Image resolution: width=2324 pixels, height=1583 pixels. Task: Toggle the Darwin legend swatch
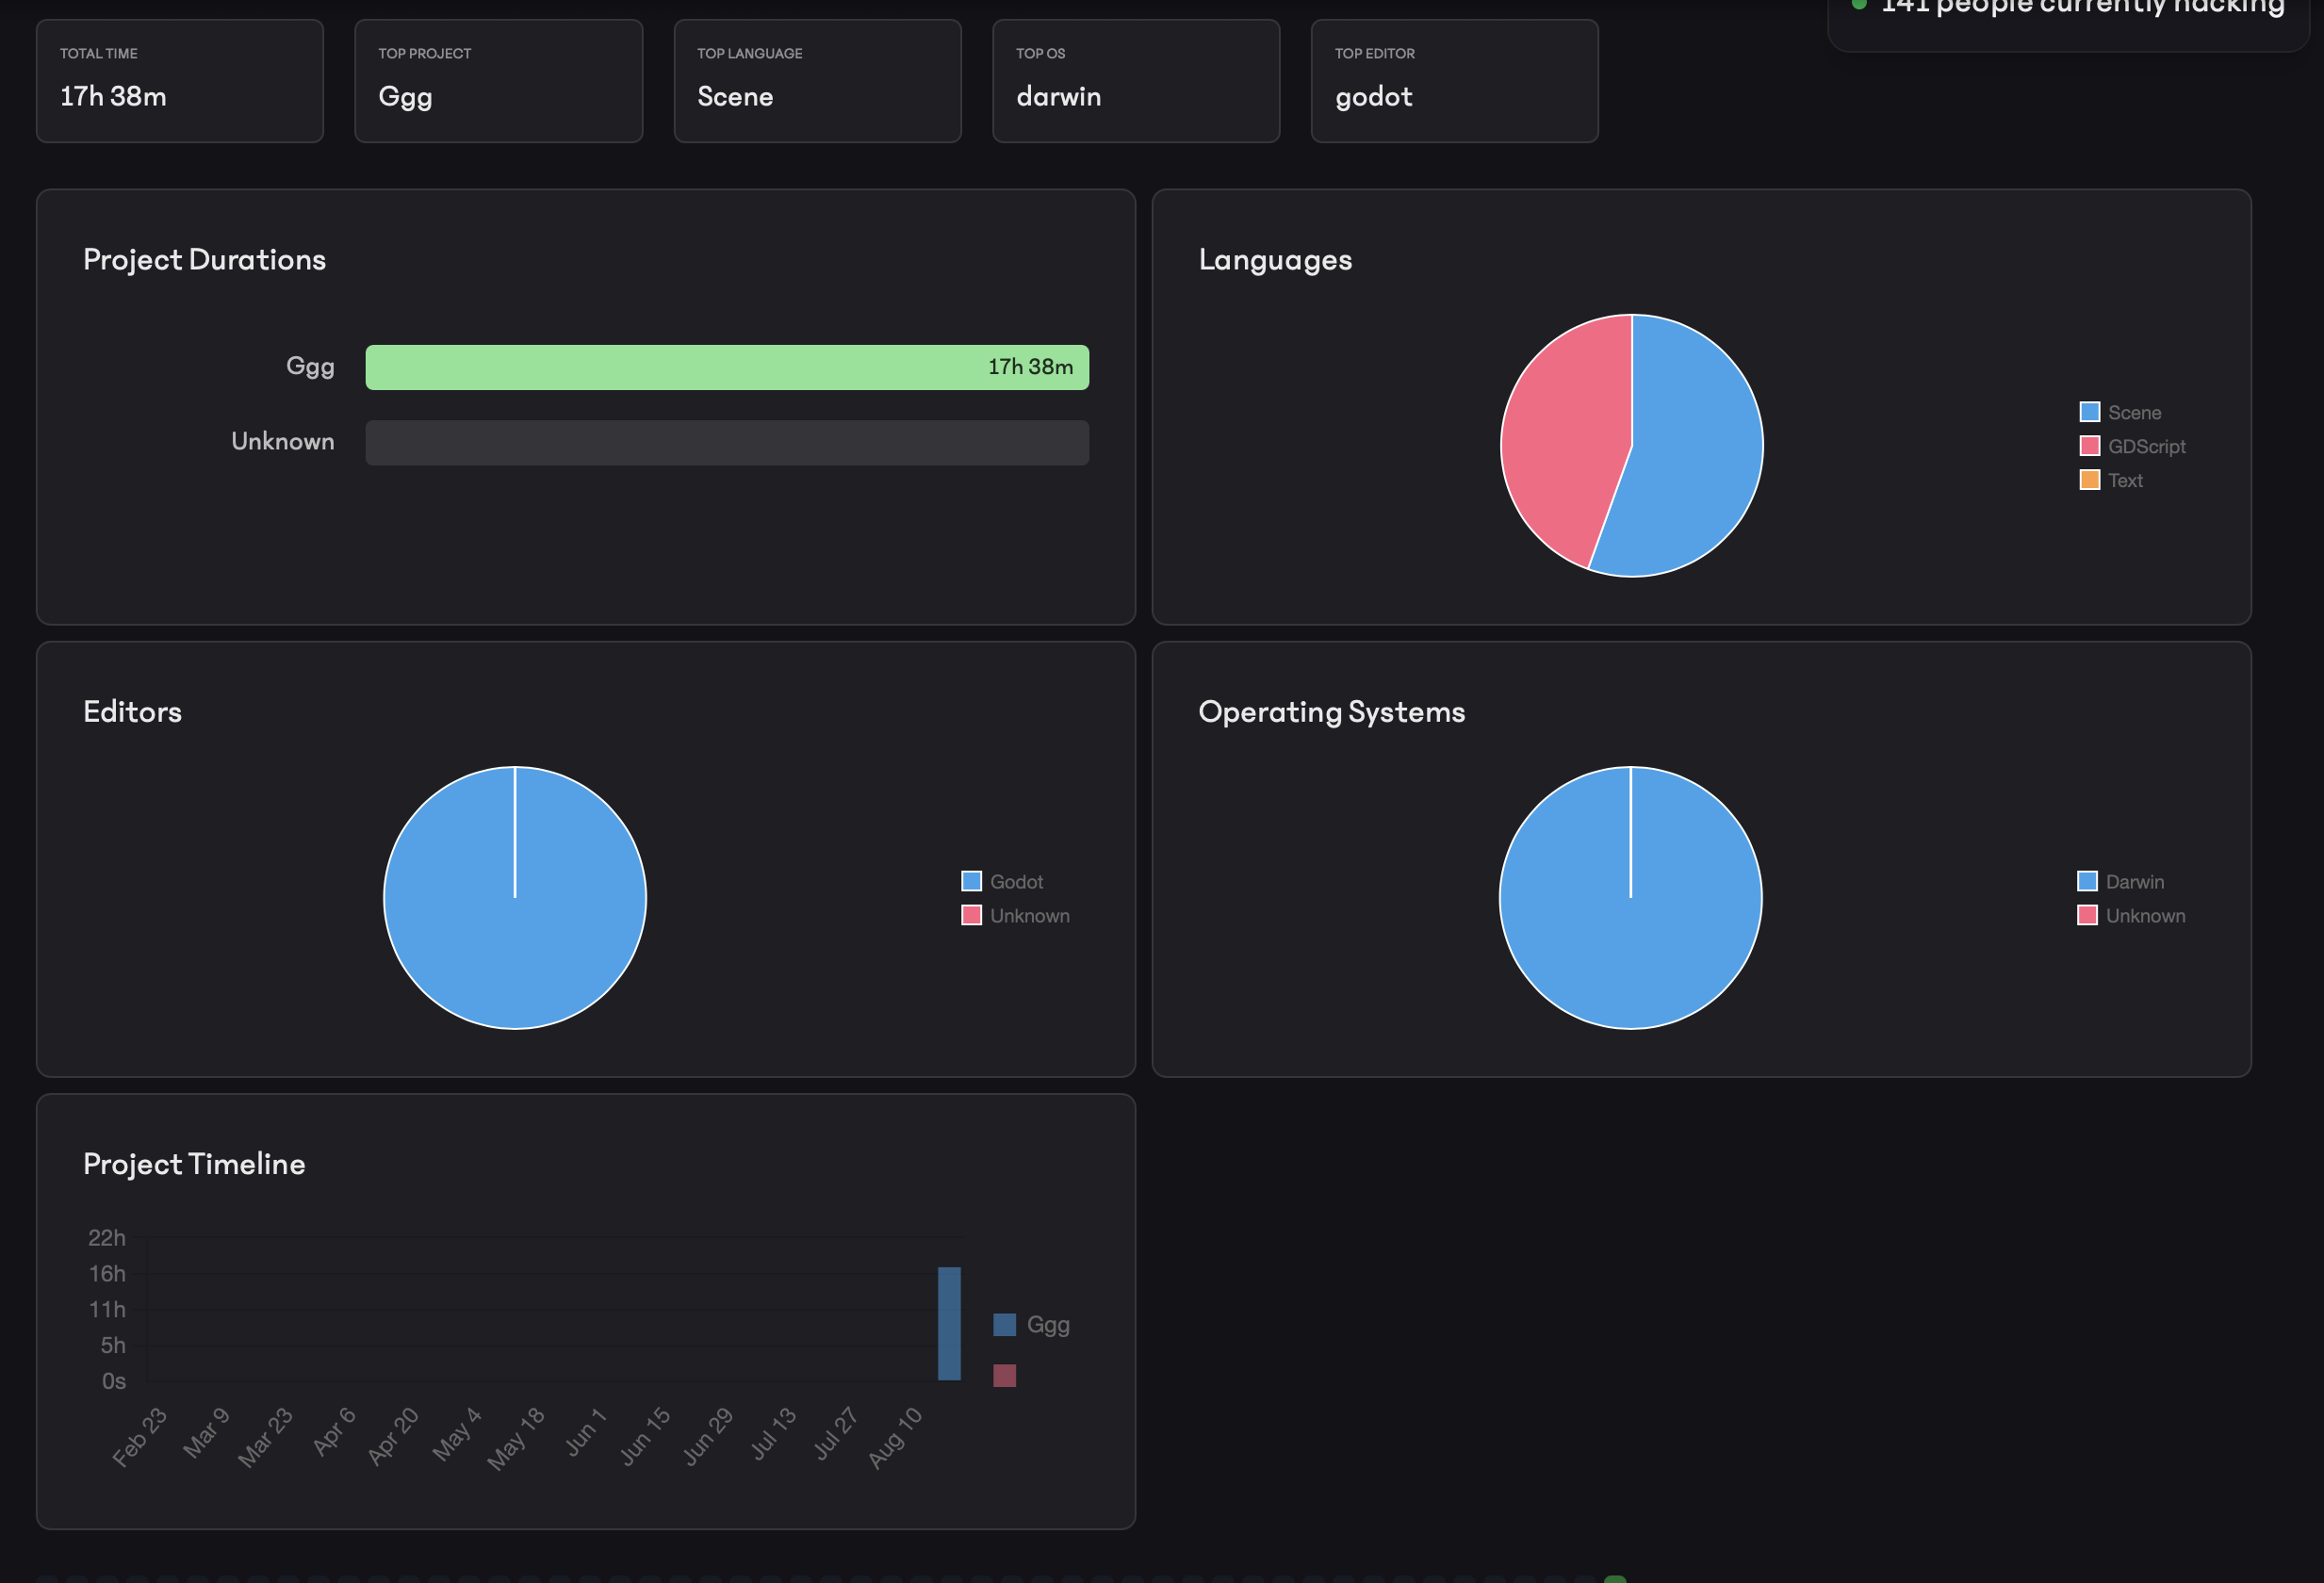click(x=2087, y=881)
